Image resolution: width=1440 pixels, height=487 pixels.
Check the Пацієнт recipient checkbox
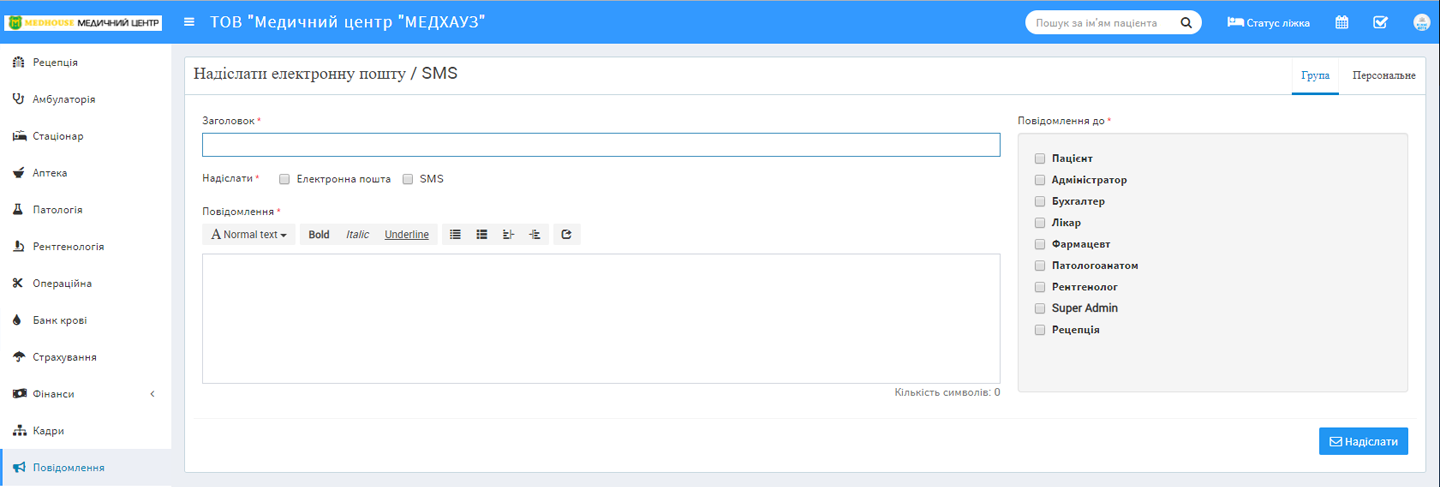1040,159
